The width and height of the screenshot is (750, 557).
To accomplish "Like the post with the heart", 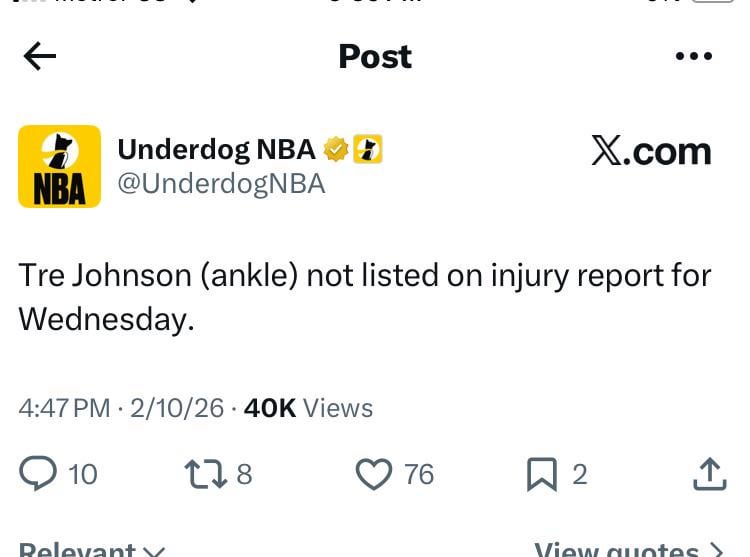I will [x=374, y=473].
